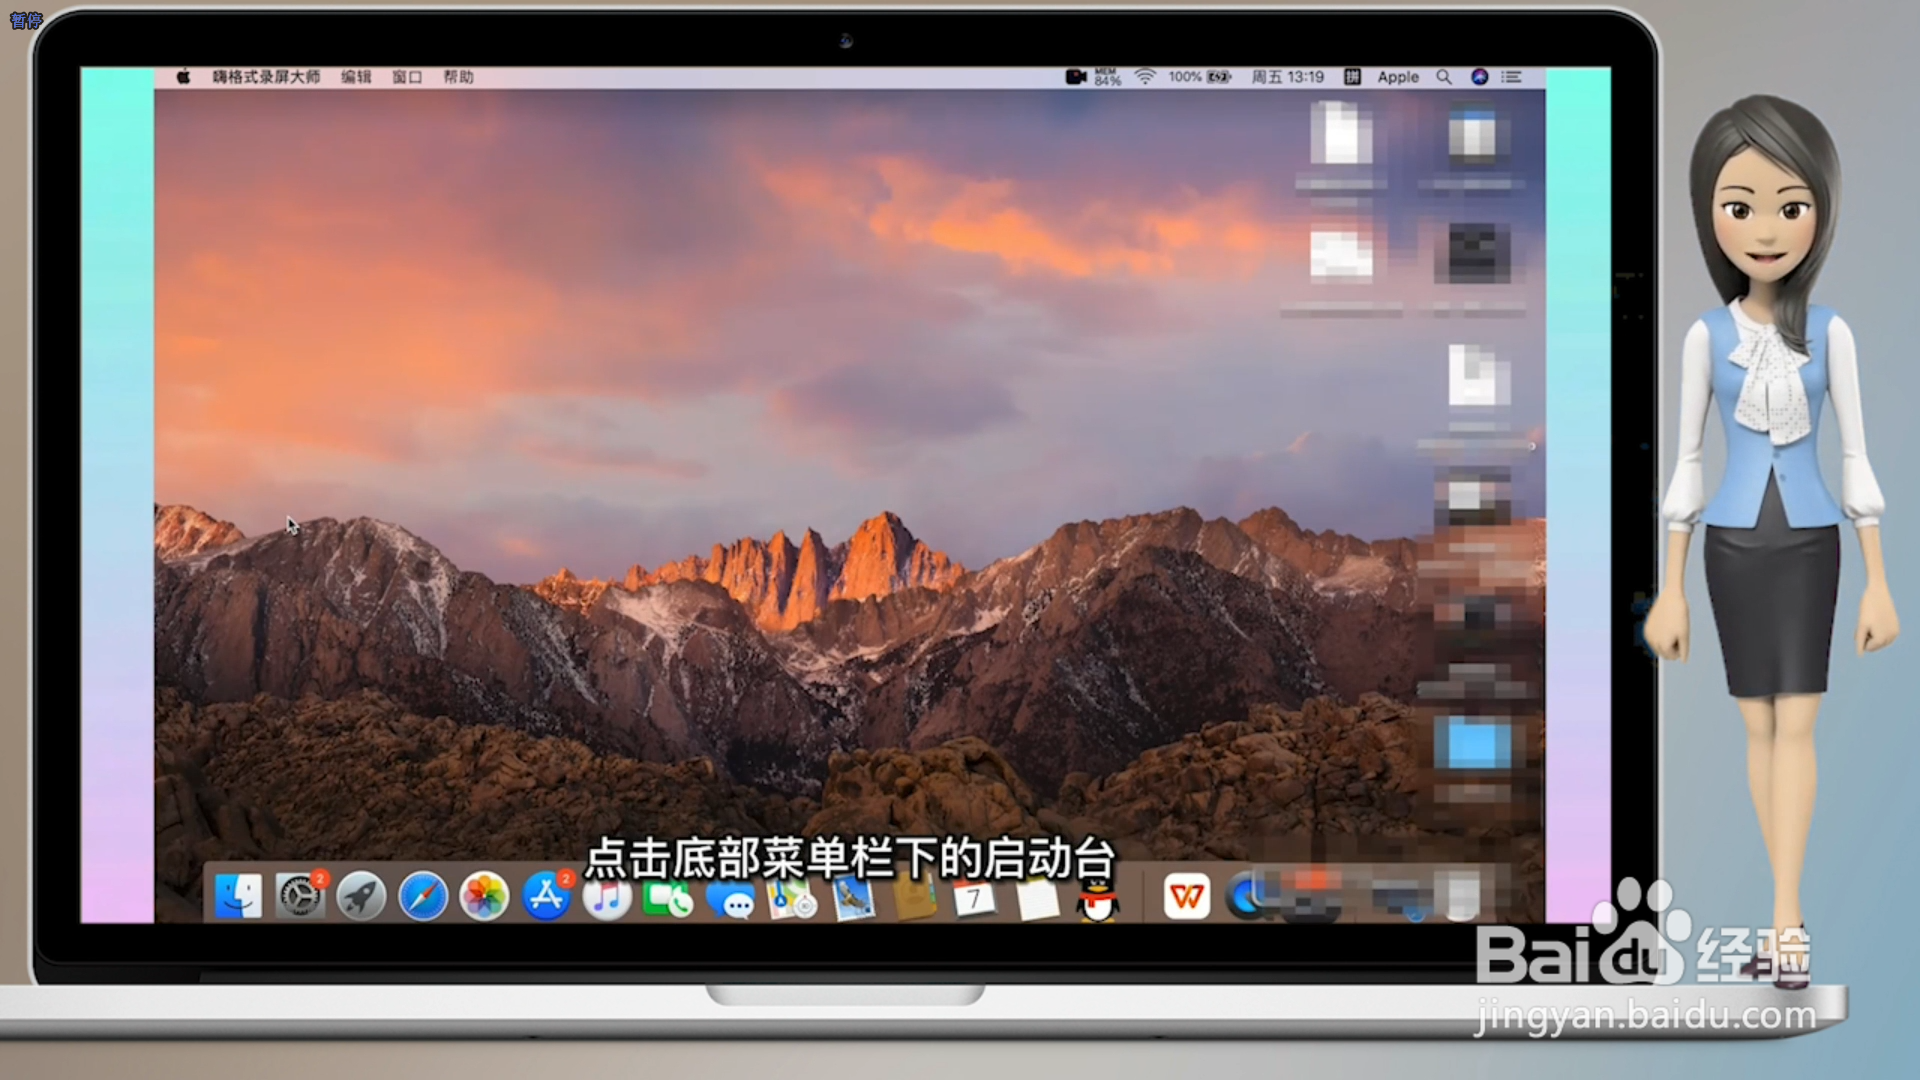This screenshot has height=1080, width=1920.
Task: Open the 窗口 menu
Action: [407, 77]
